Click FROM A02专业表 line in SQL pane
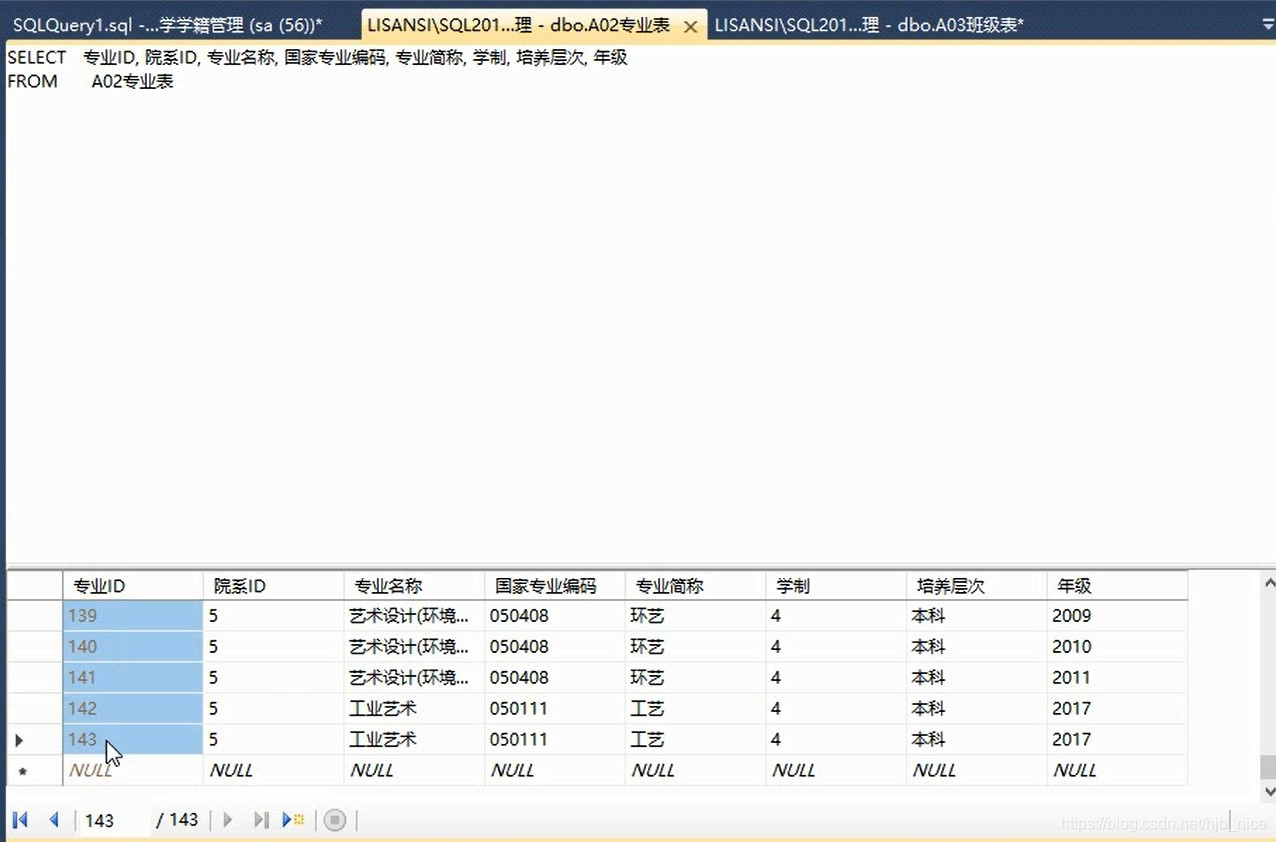Viewport: 1276px width, 842px height. 91,82
